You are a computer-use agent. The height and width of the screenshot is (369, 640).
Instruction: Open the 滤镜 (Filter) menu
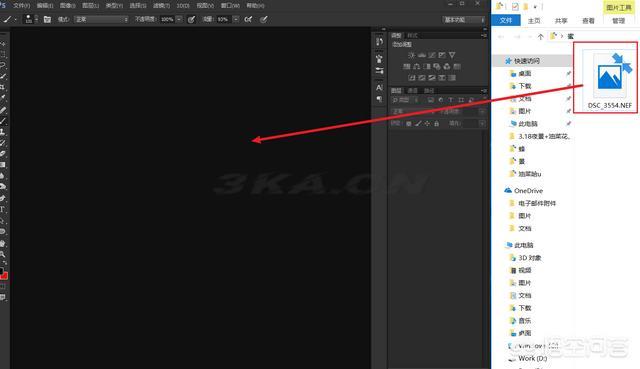pyautogui.click(x=162, y=6)
